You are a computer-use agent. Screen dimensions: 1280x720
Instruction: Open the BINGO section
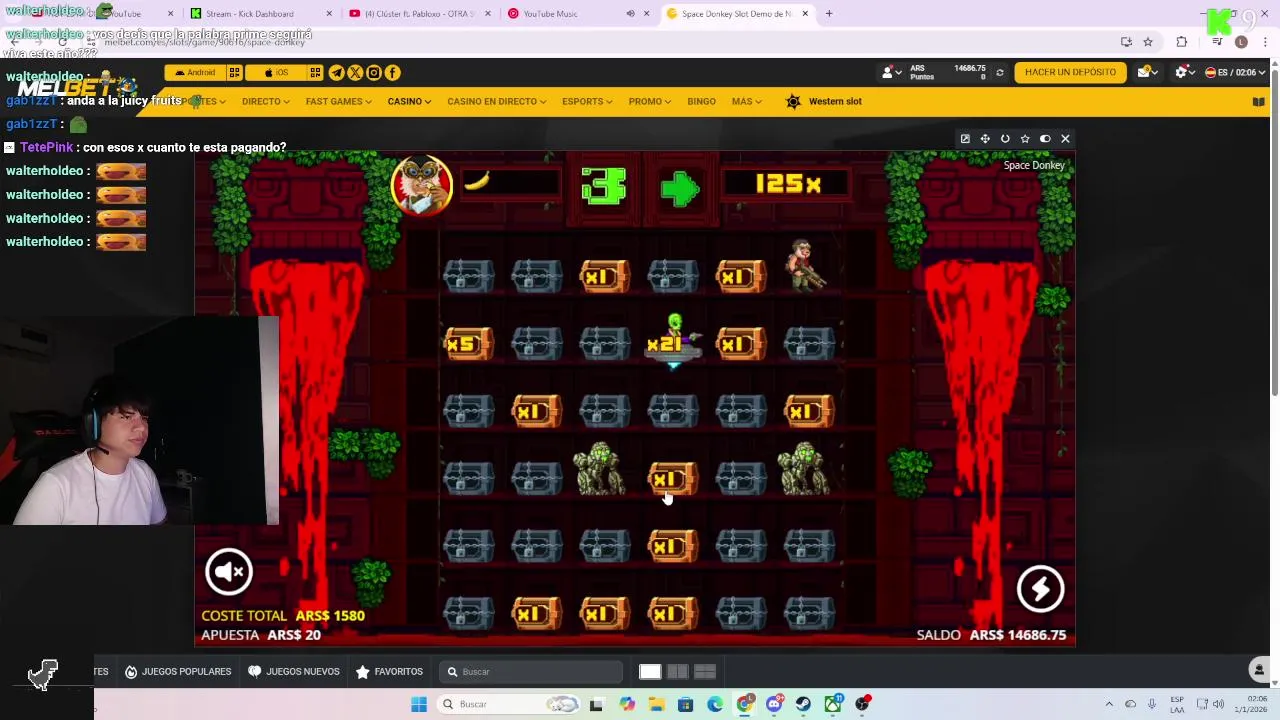click(701, 101)
